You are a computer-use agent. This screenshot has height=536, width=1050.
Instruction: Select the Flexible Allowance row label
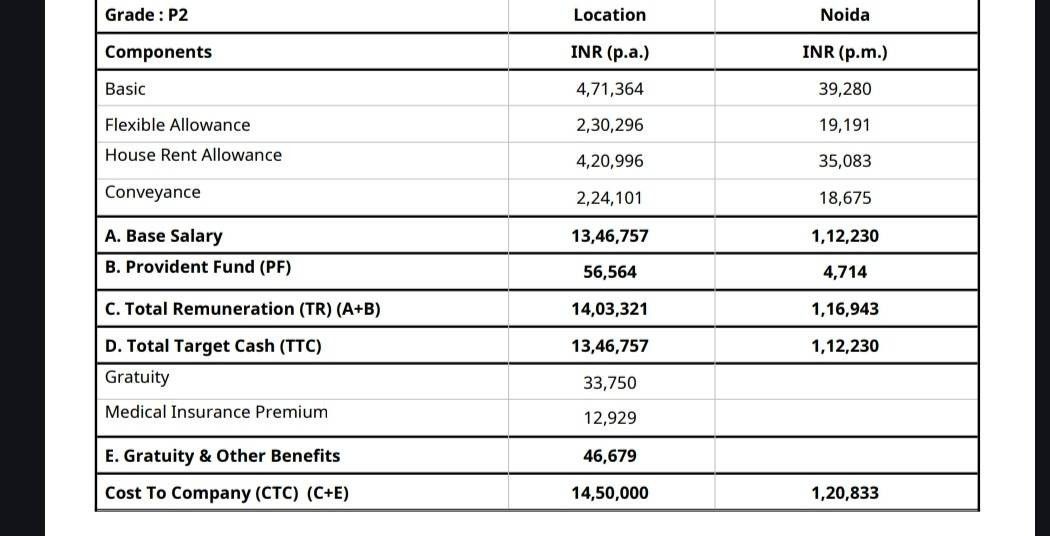177,125
